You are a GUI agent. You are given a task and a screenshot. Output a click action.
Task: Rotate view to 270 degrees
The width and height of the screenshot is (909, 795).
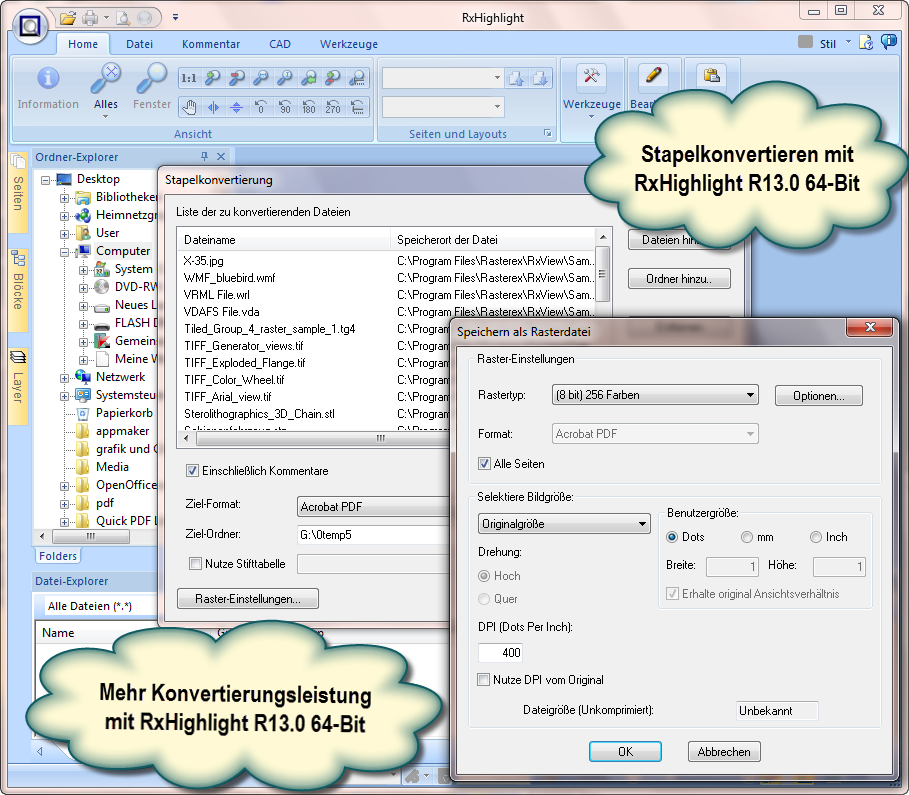(333, 107)
